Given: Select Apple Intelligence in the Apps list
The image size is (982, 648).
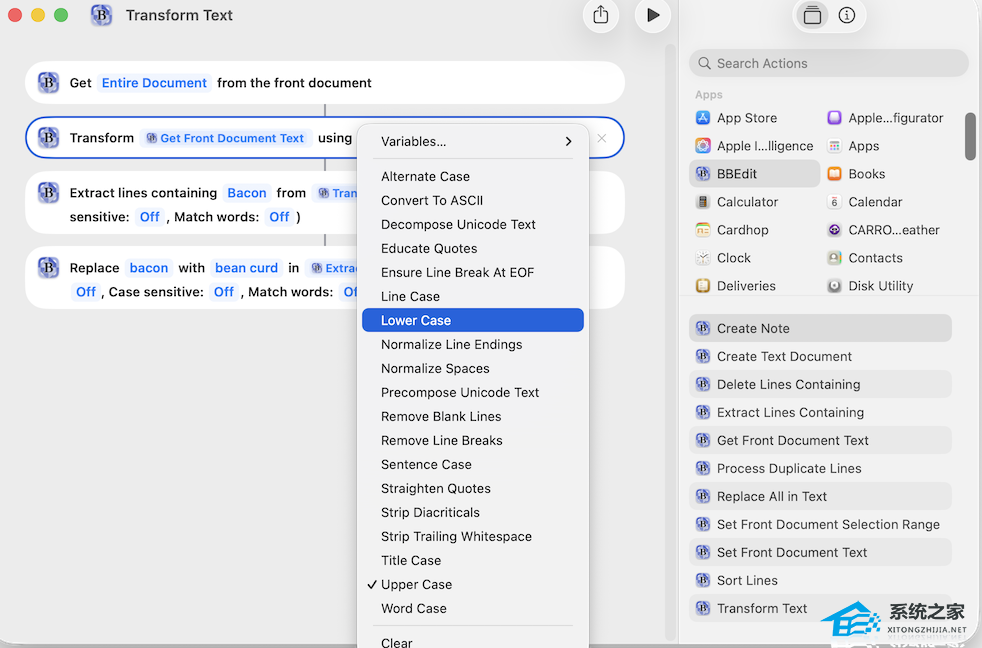Looking at the screenshot, I should pyautogui.click(x=755, y=146).
